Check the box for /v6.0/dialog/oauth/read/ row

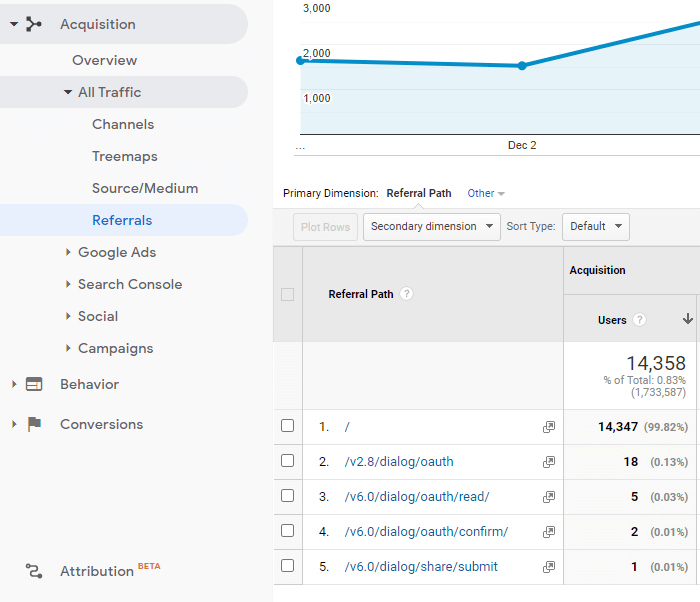pyautogui.click(x=288, y=496)
